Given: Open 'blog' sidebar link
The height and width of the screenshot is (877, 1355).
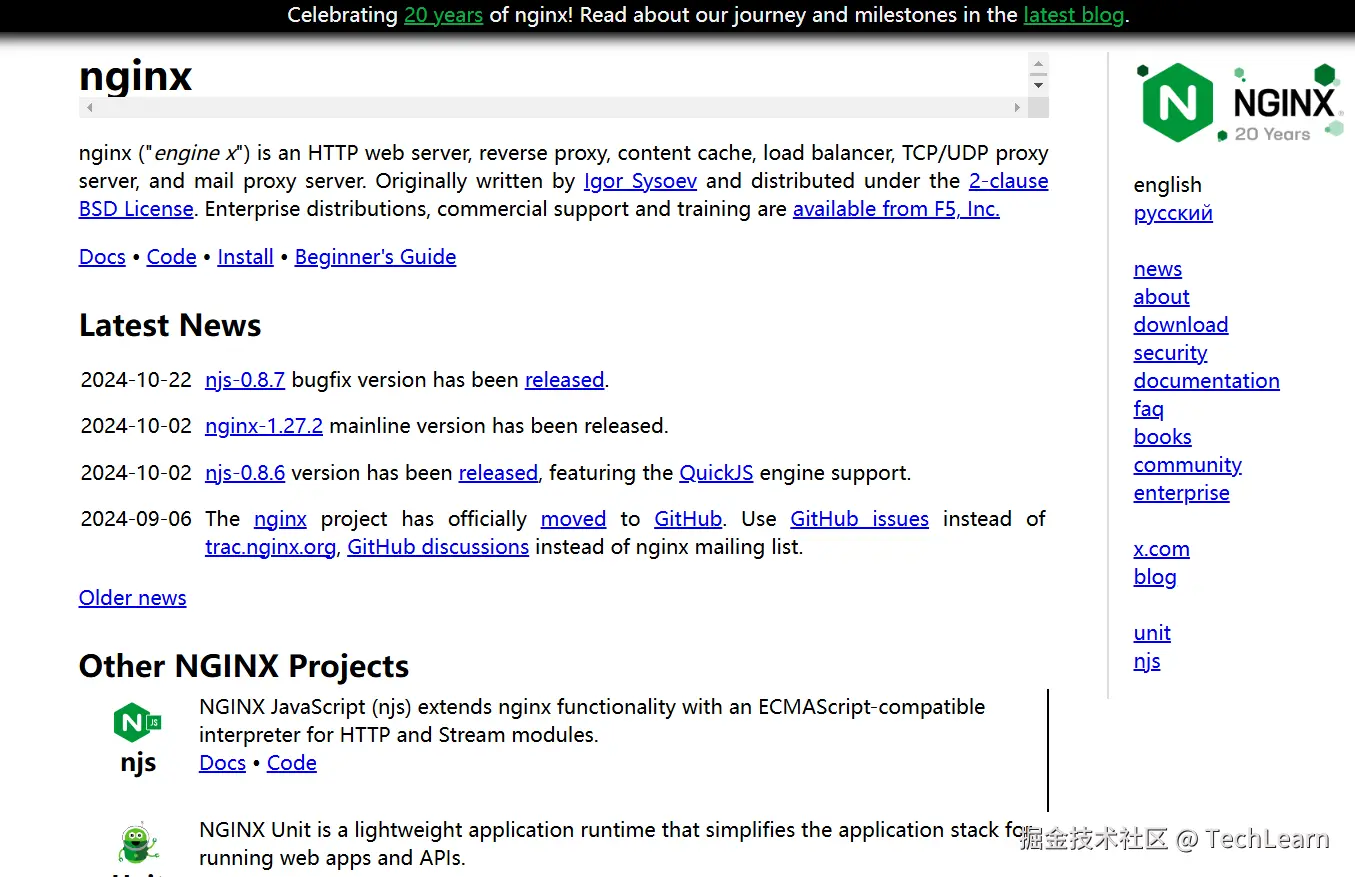Looking at the screenshot, I should (x=1155, y=577).
